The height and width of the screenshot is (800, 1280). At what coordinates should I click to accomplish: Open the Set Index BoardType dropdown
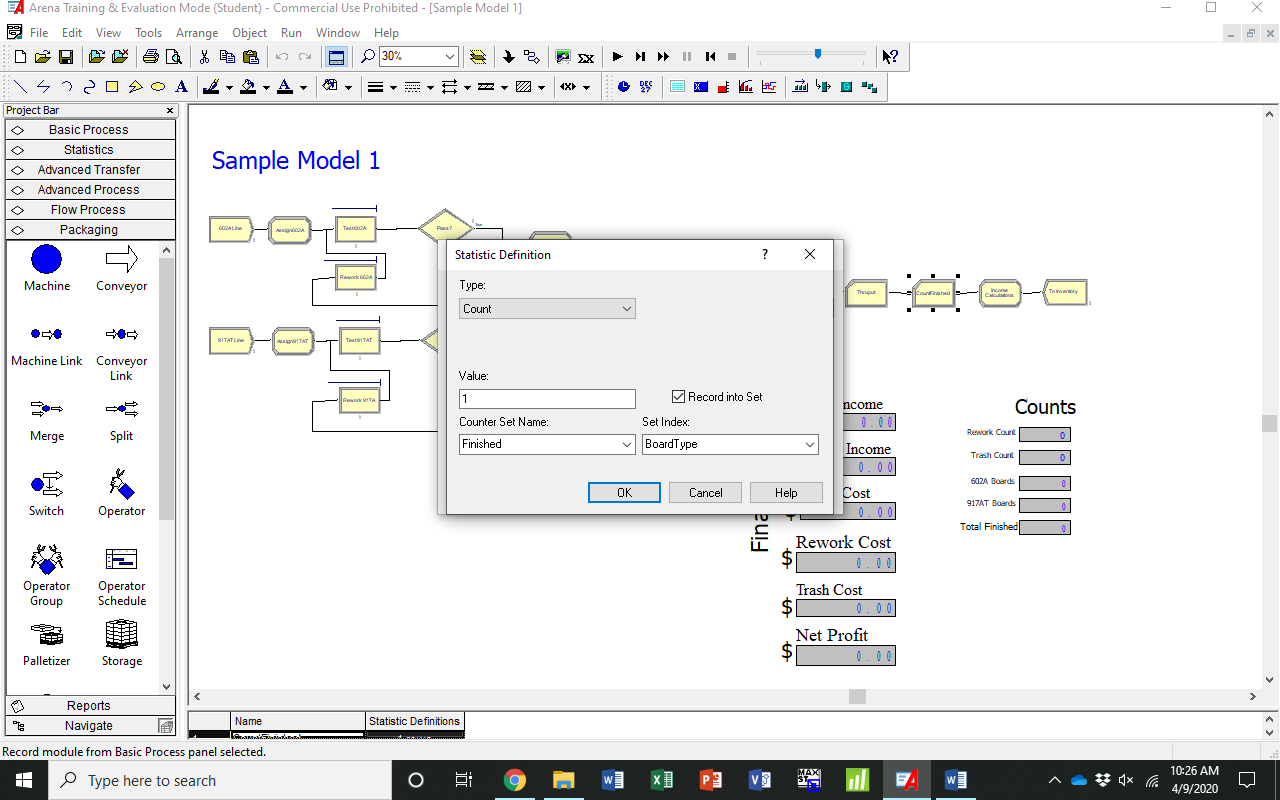click(x=730, y=444)
